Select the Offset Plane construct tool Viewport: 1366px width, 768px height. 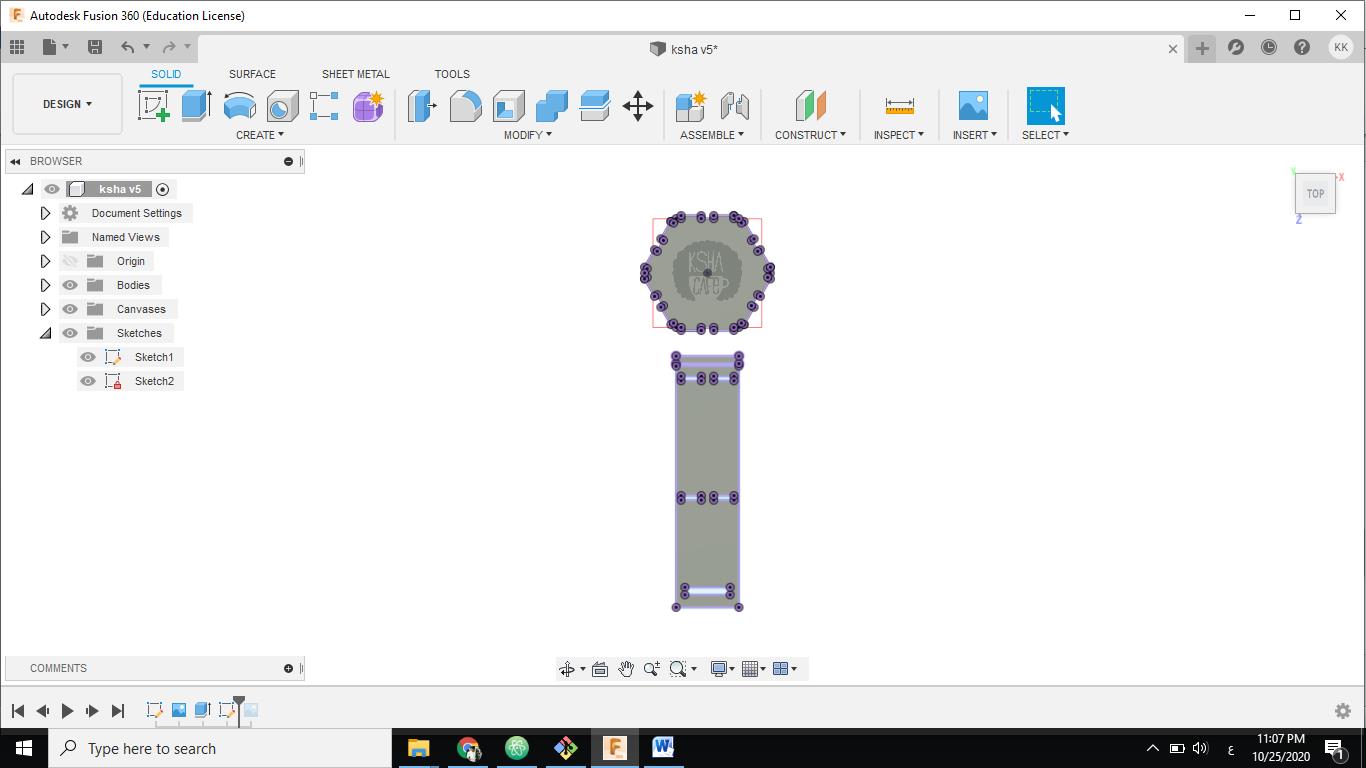point(810,106)
